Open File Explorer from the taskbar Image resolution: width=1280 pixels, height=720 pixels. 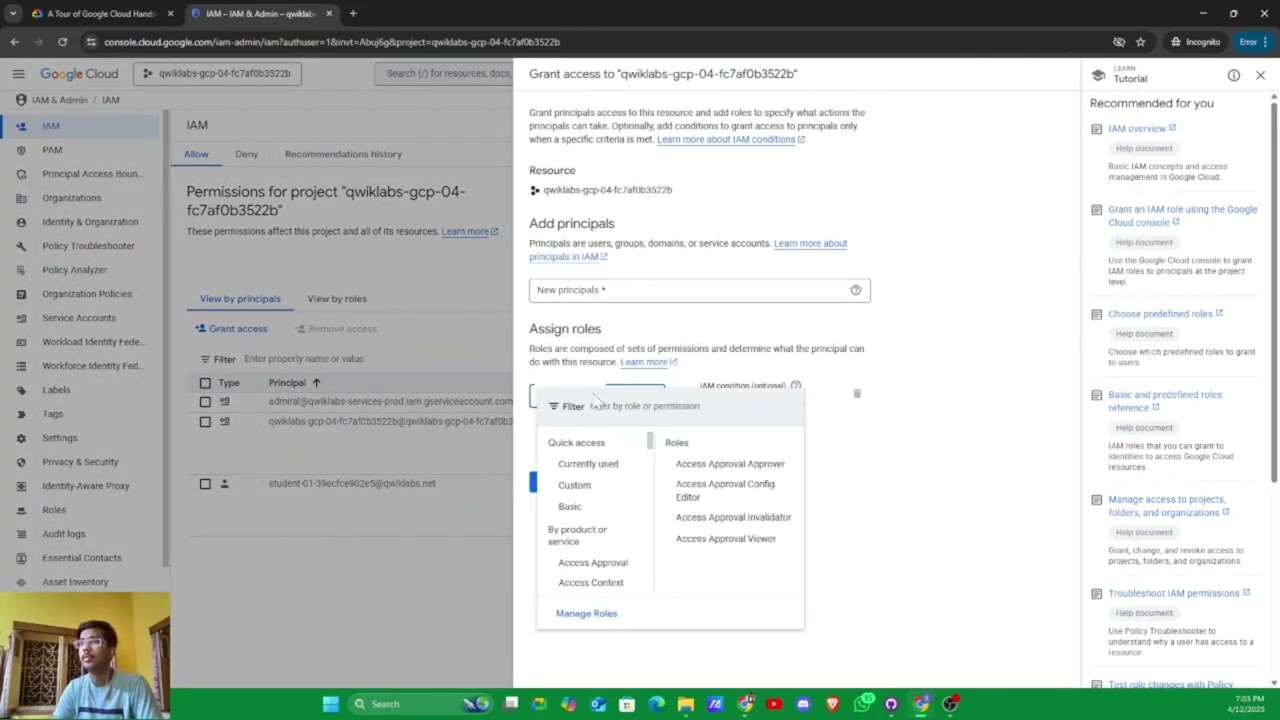click(686, 704)
